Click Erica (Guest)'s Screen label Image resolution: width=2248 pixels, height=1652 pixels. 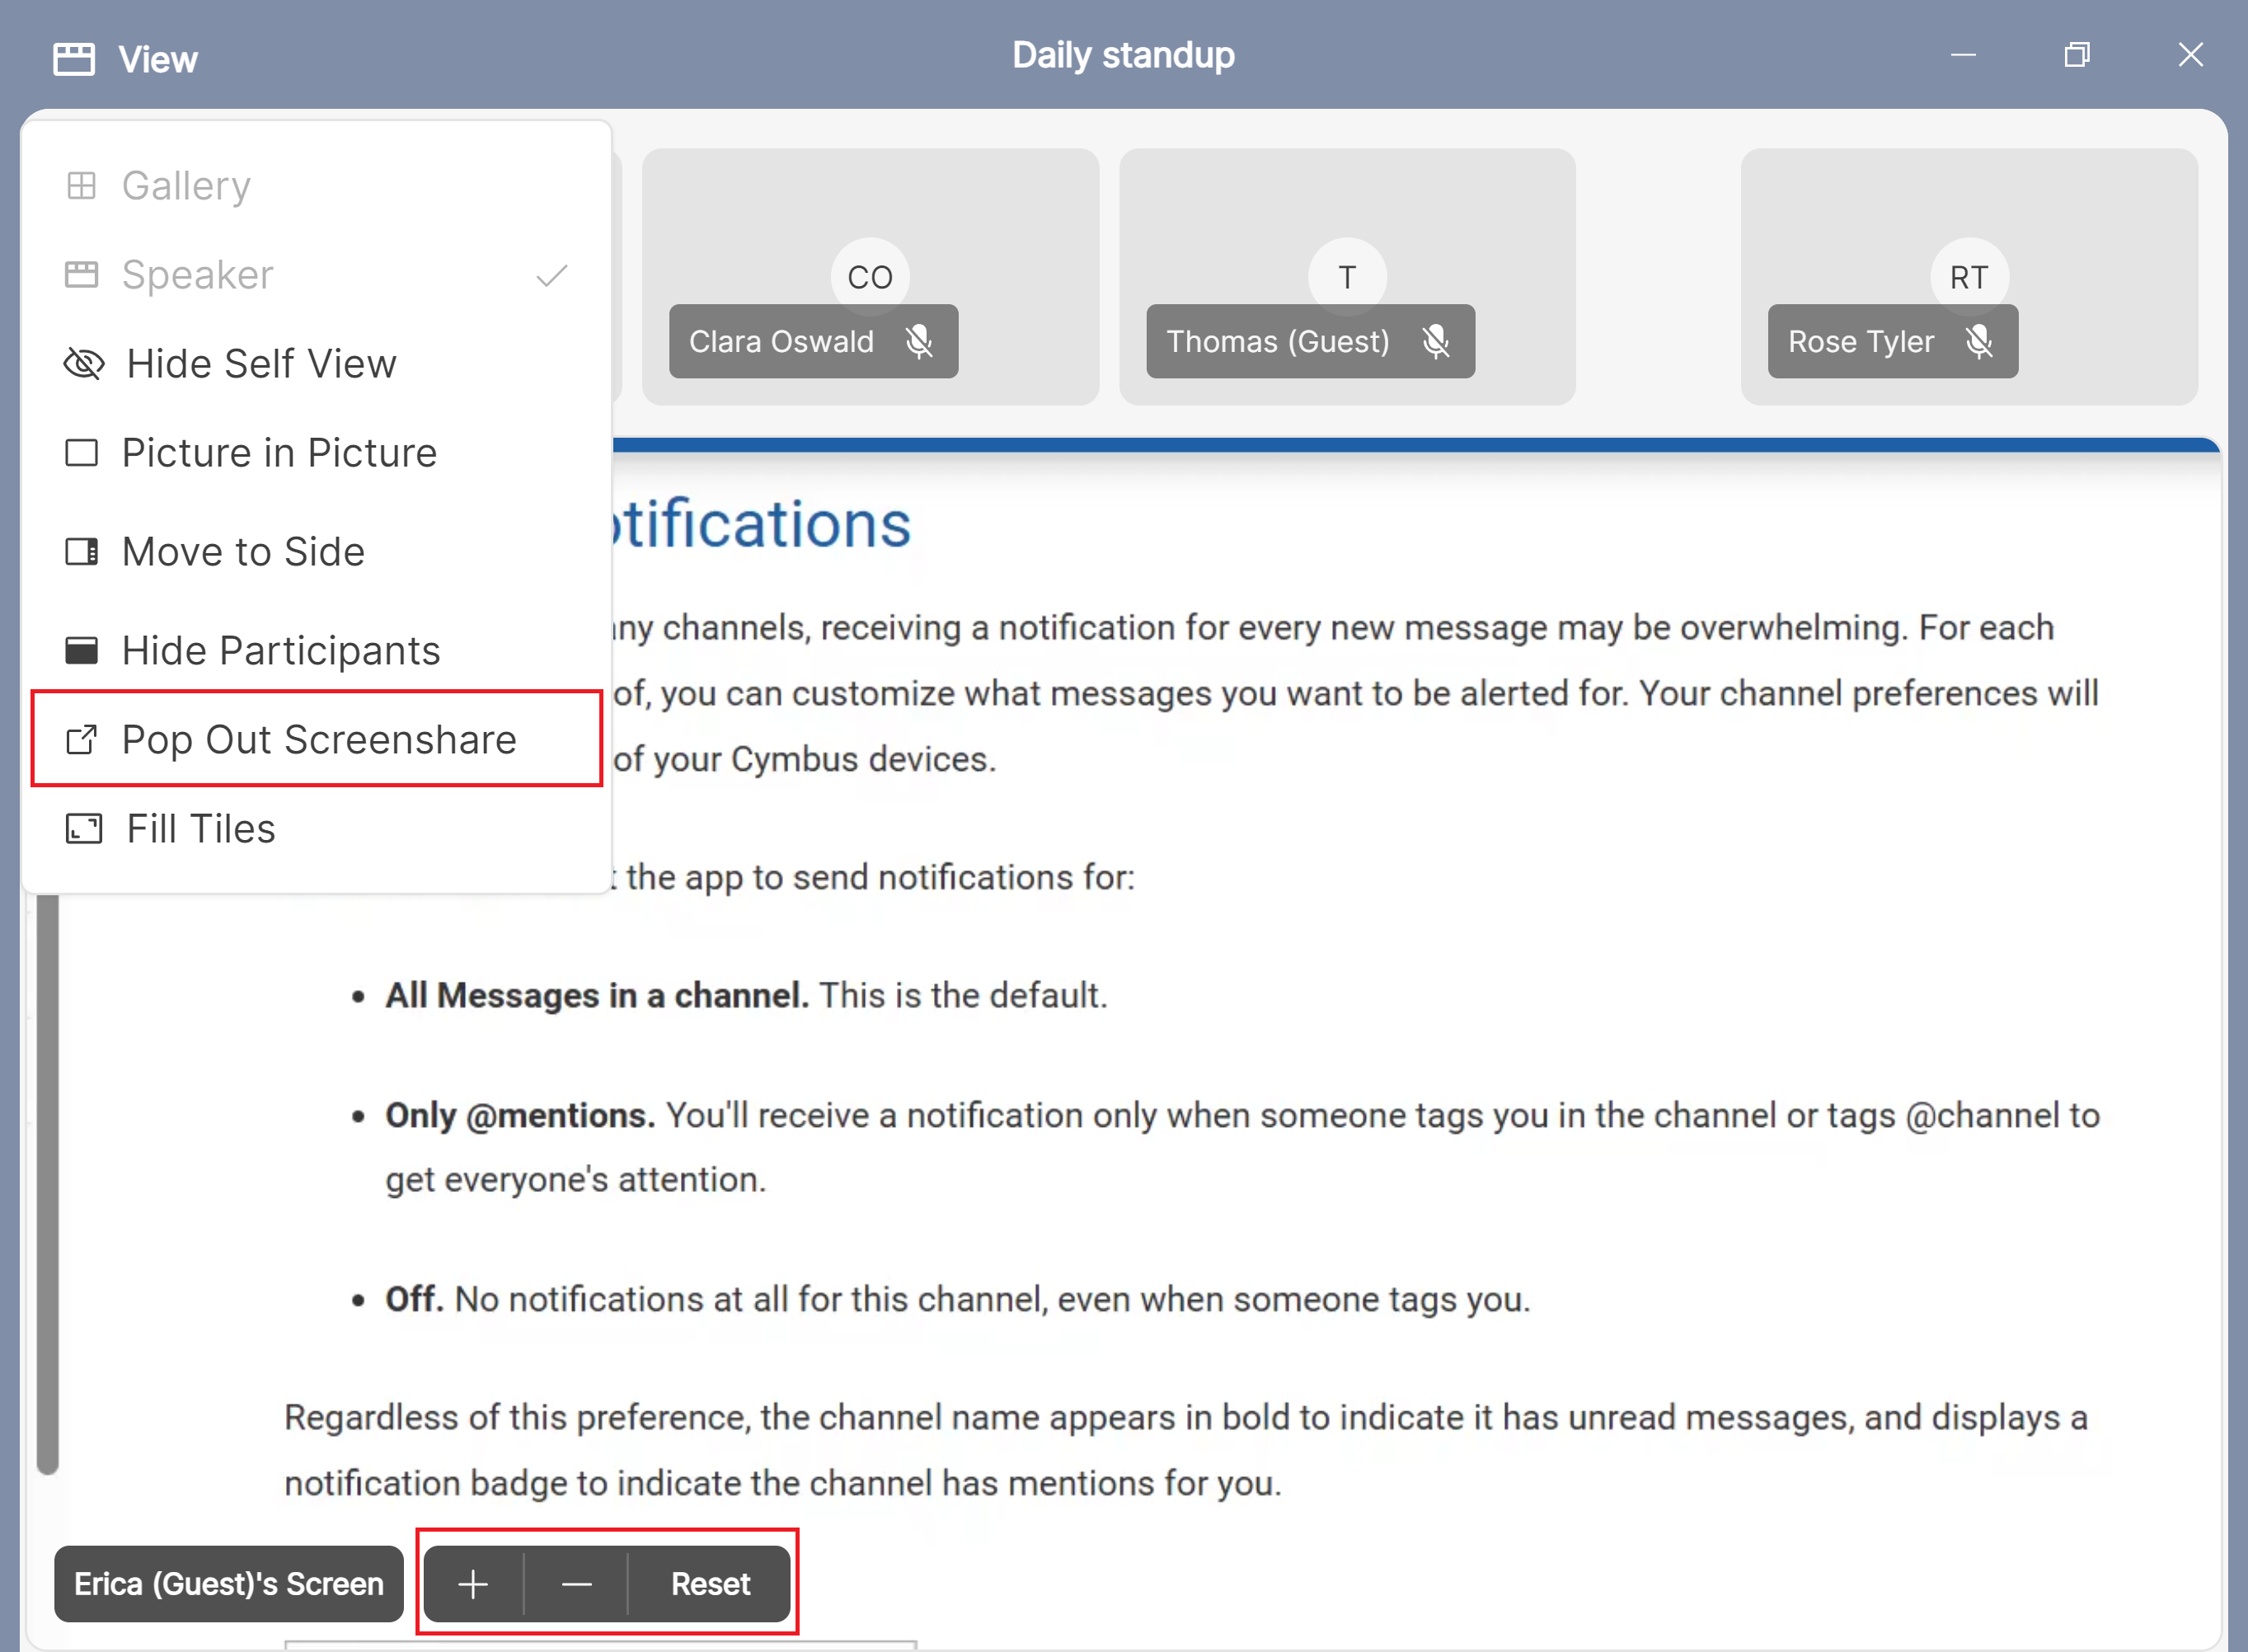point(229,1584)
